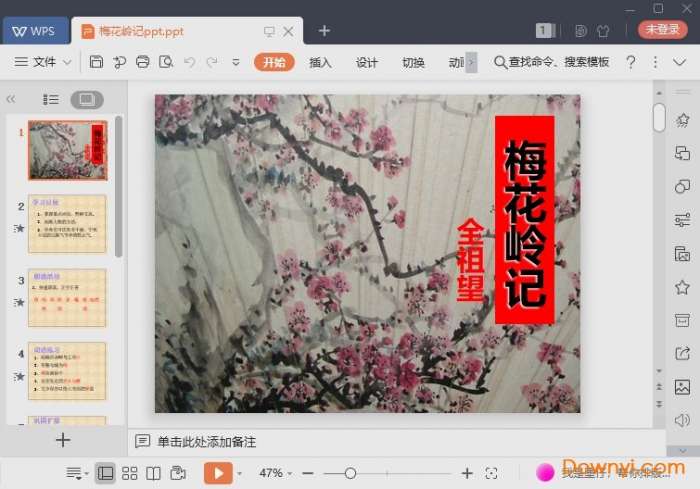Toggle the slide thumbnail view button
This screenshot has width=700, height=489.
86,99
